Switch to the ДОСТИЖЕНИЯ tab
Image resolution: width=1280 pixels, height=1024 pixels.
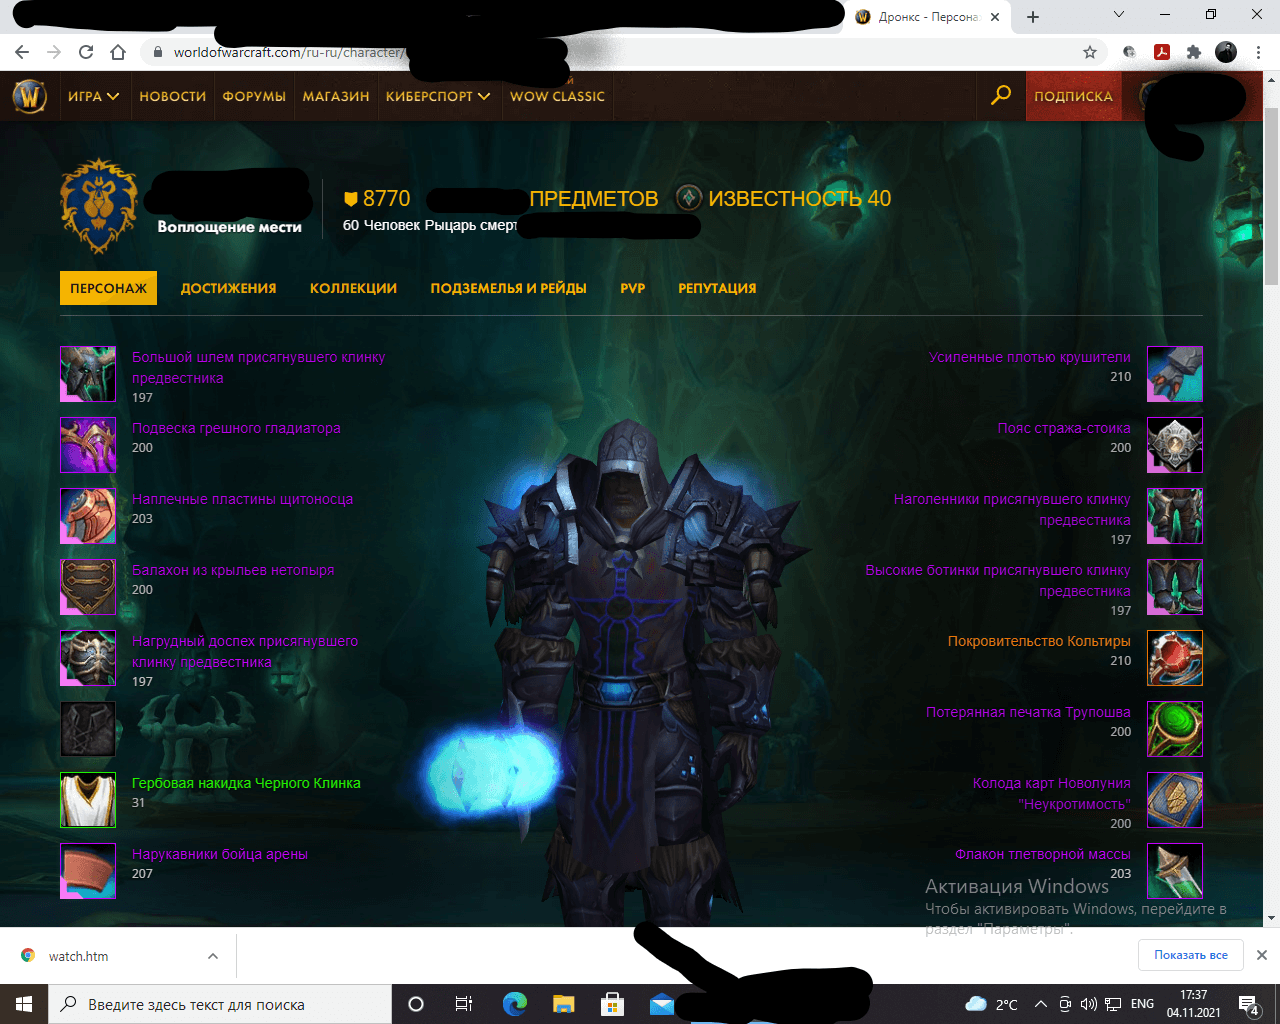pyautogui.click(x=228, y=288)
